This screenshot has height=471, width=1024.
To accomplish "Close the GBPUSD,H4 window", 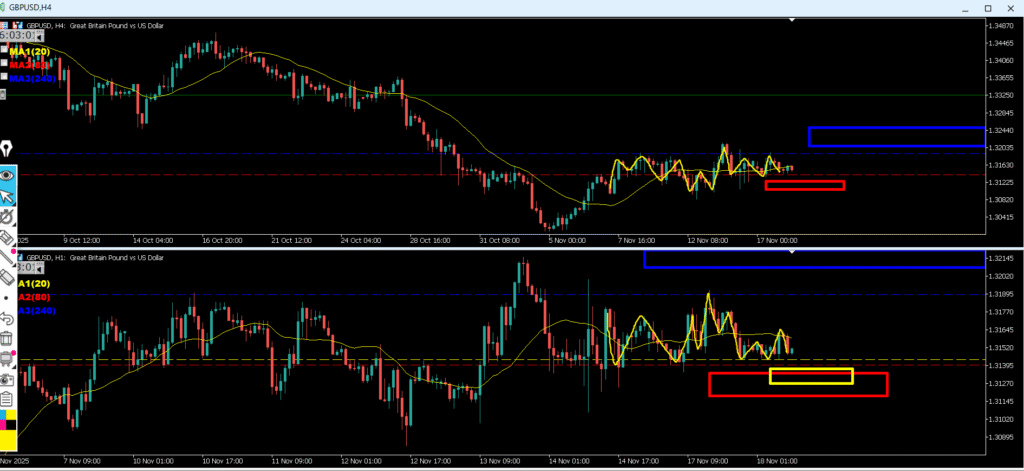I will point(1009,8).
